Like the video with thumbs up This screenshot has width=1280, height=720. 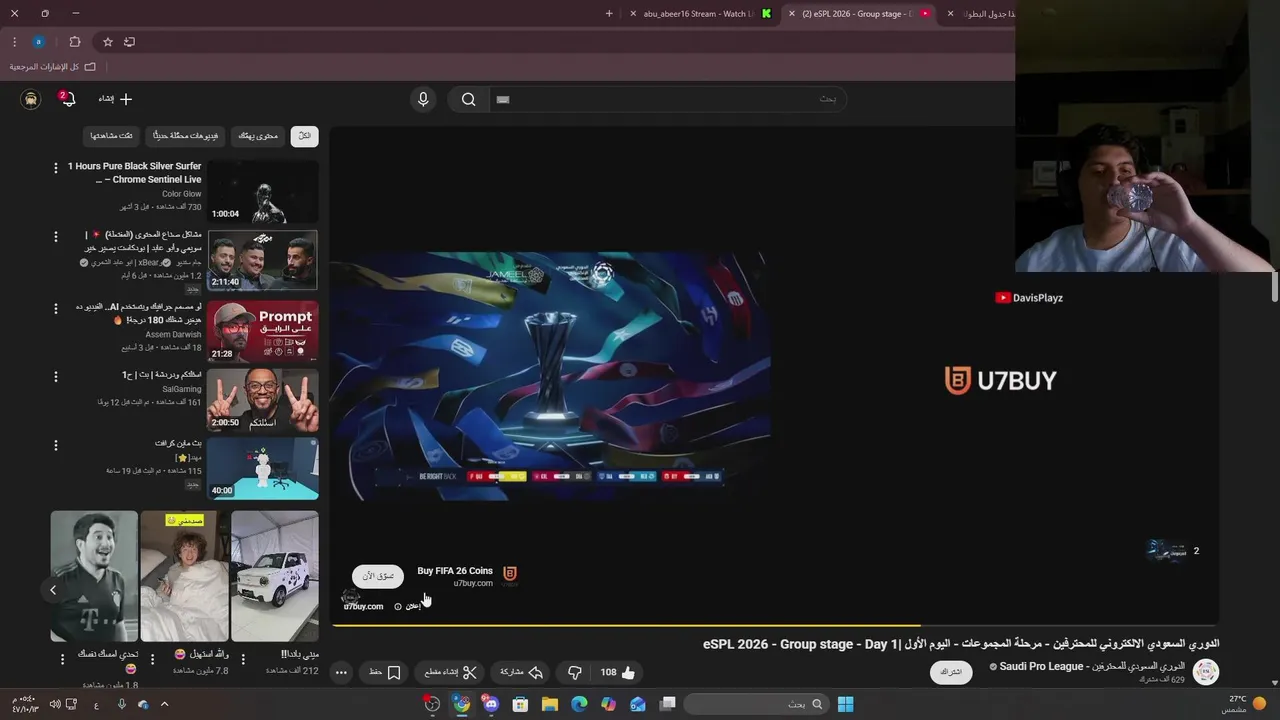click(x=617, y=673)
